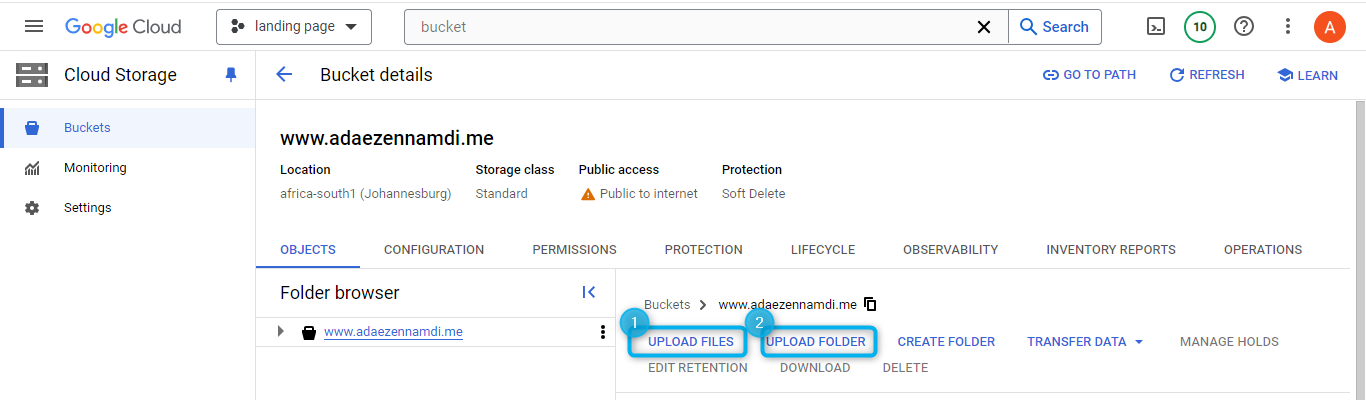Image resolution: width=1366 pixels, height=400 pixels.
Task: Open more actions for the bucket folder
Action: point(602,332)
